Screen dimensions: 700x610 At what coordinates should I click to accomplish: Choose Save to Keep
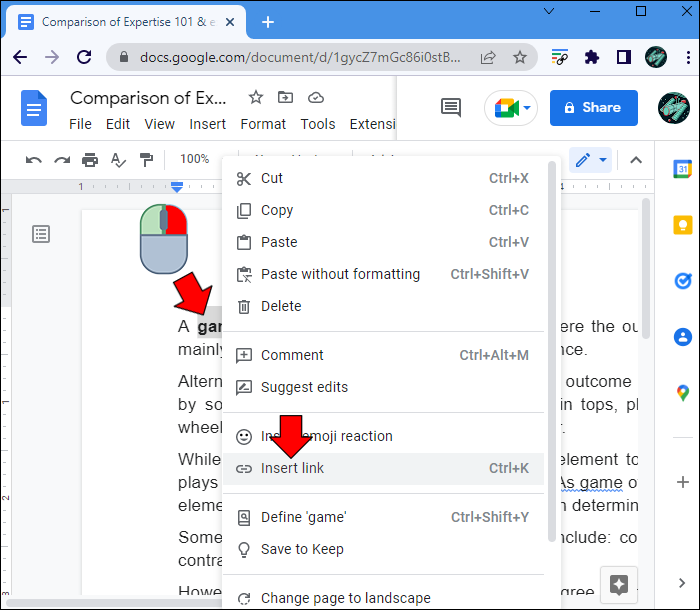(383, 549)
